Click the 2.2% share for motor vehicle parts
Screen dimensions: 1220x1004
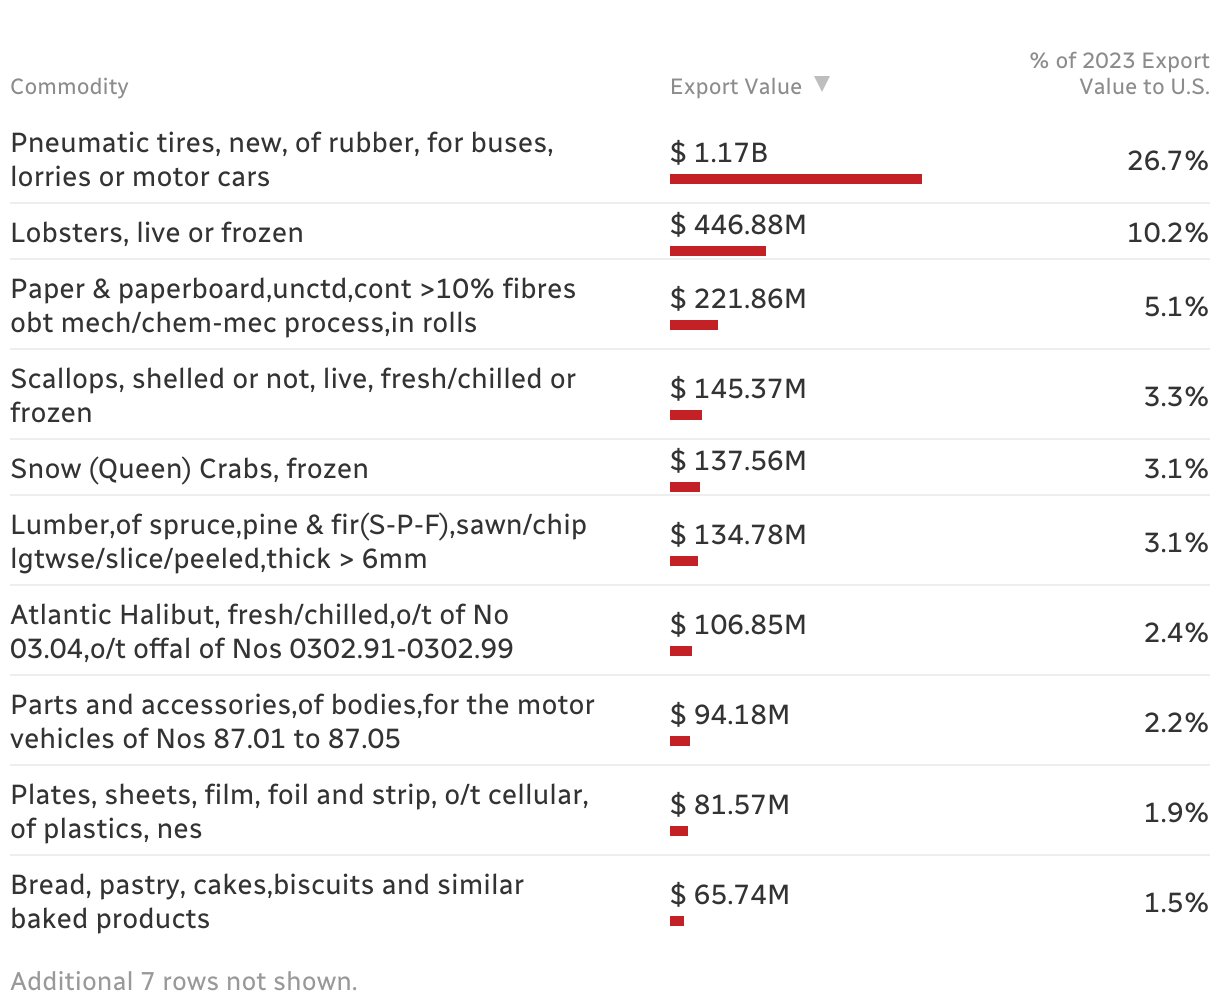(x=1176, y=723)
